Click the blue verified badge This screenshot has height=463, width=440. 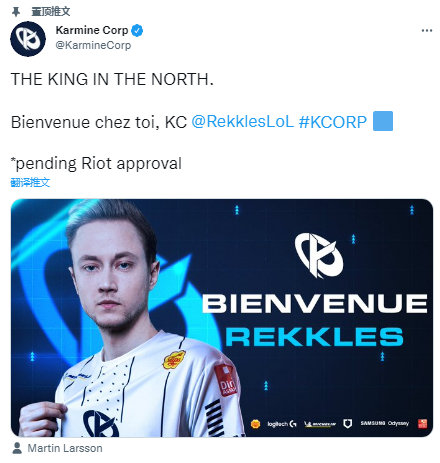pyautogui.click(x=137, y=31)
